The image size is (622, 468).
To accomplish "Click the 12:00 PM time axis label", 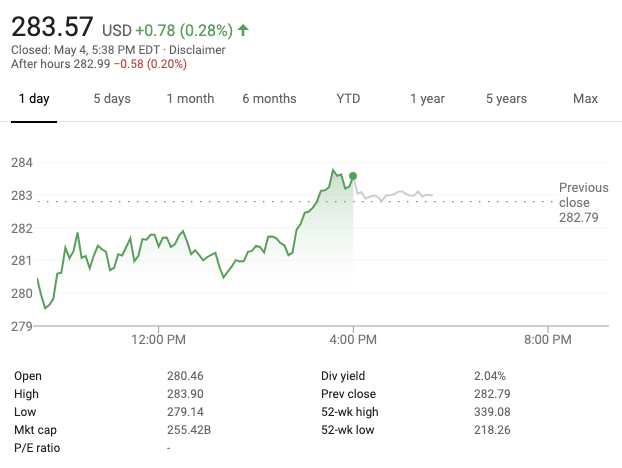I will [159, 340].
